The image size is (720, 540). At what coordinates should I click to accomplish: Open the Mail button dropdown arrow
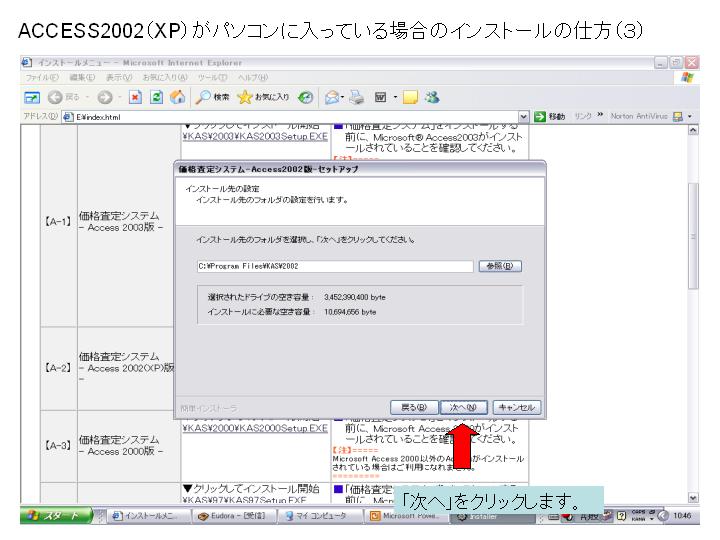click(343, 97)
